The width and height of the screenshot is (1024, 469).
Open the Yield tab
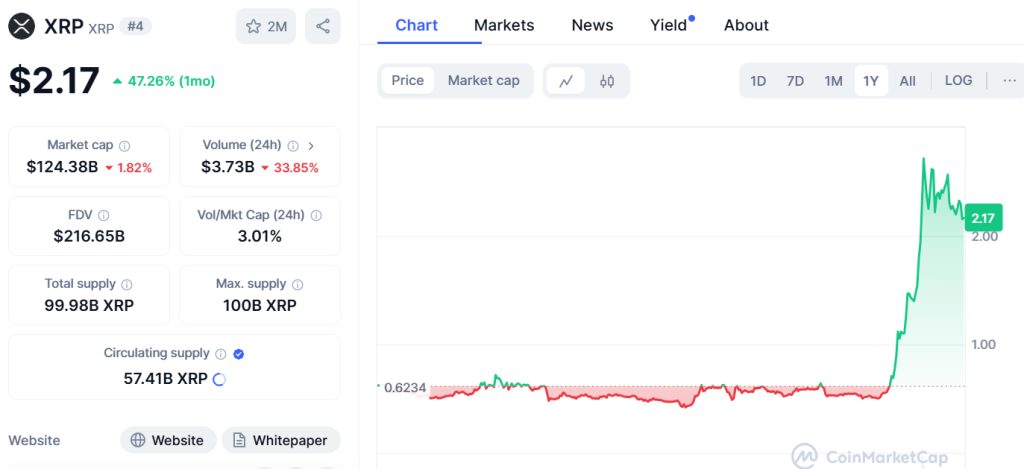point(669,25)
